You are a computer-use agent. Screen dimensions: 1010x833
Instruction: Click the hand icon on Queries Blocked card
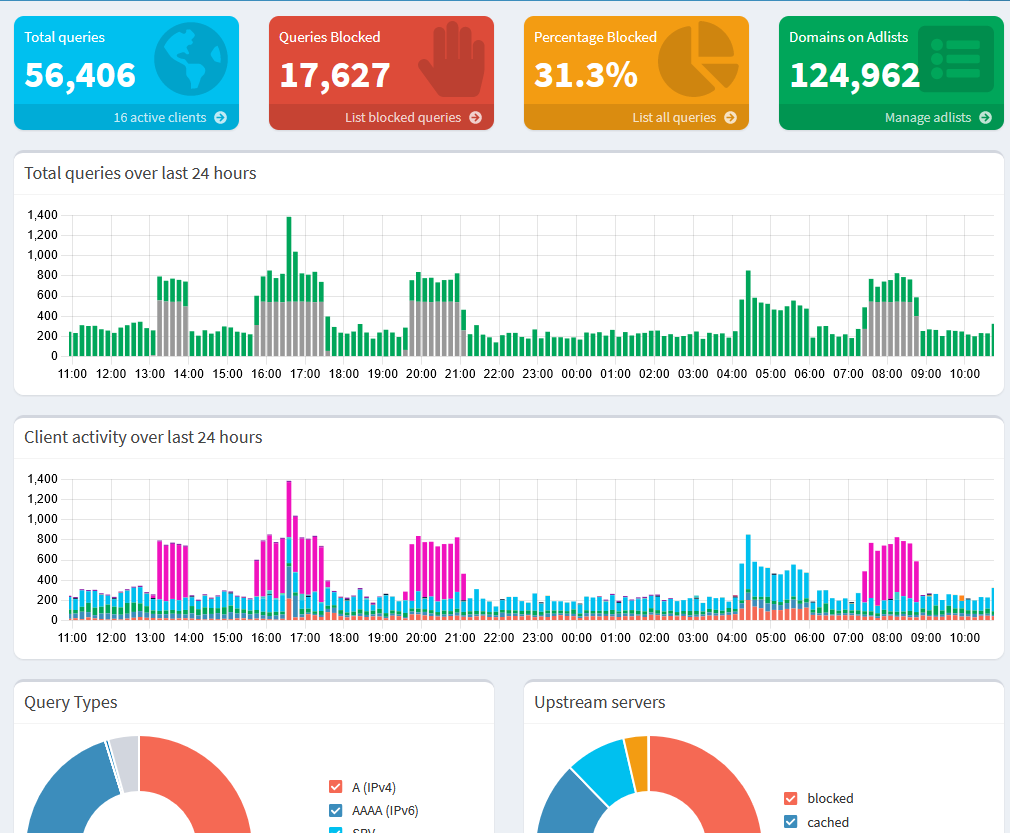click(x=449, y=60)
